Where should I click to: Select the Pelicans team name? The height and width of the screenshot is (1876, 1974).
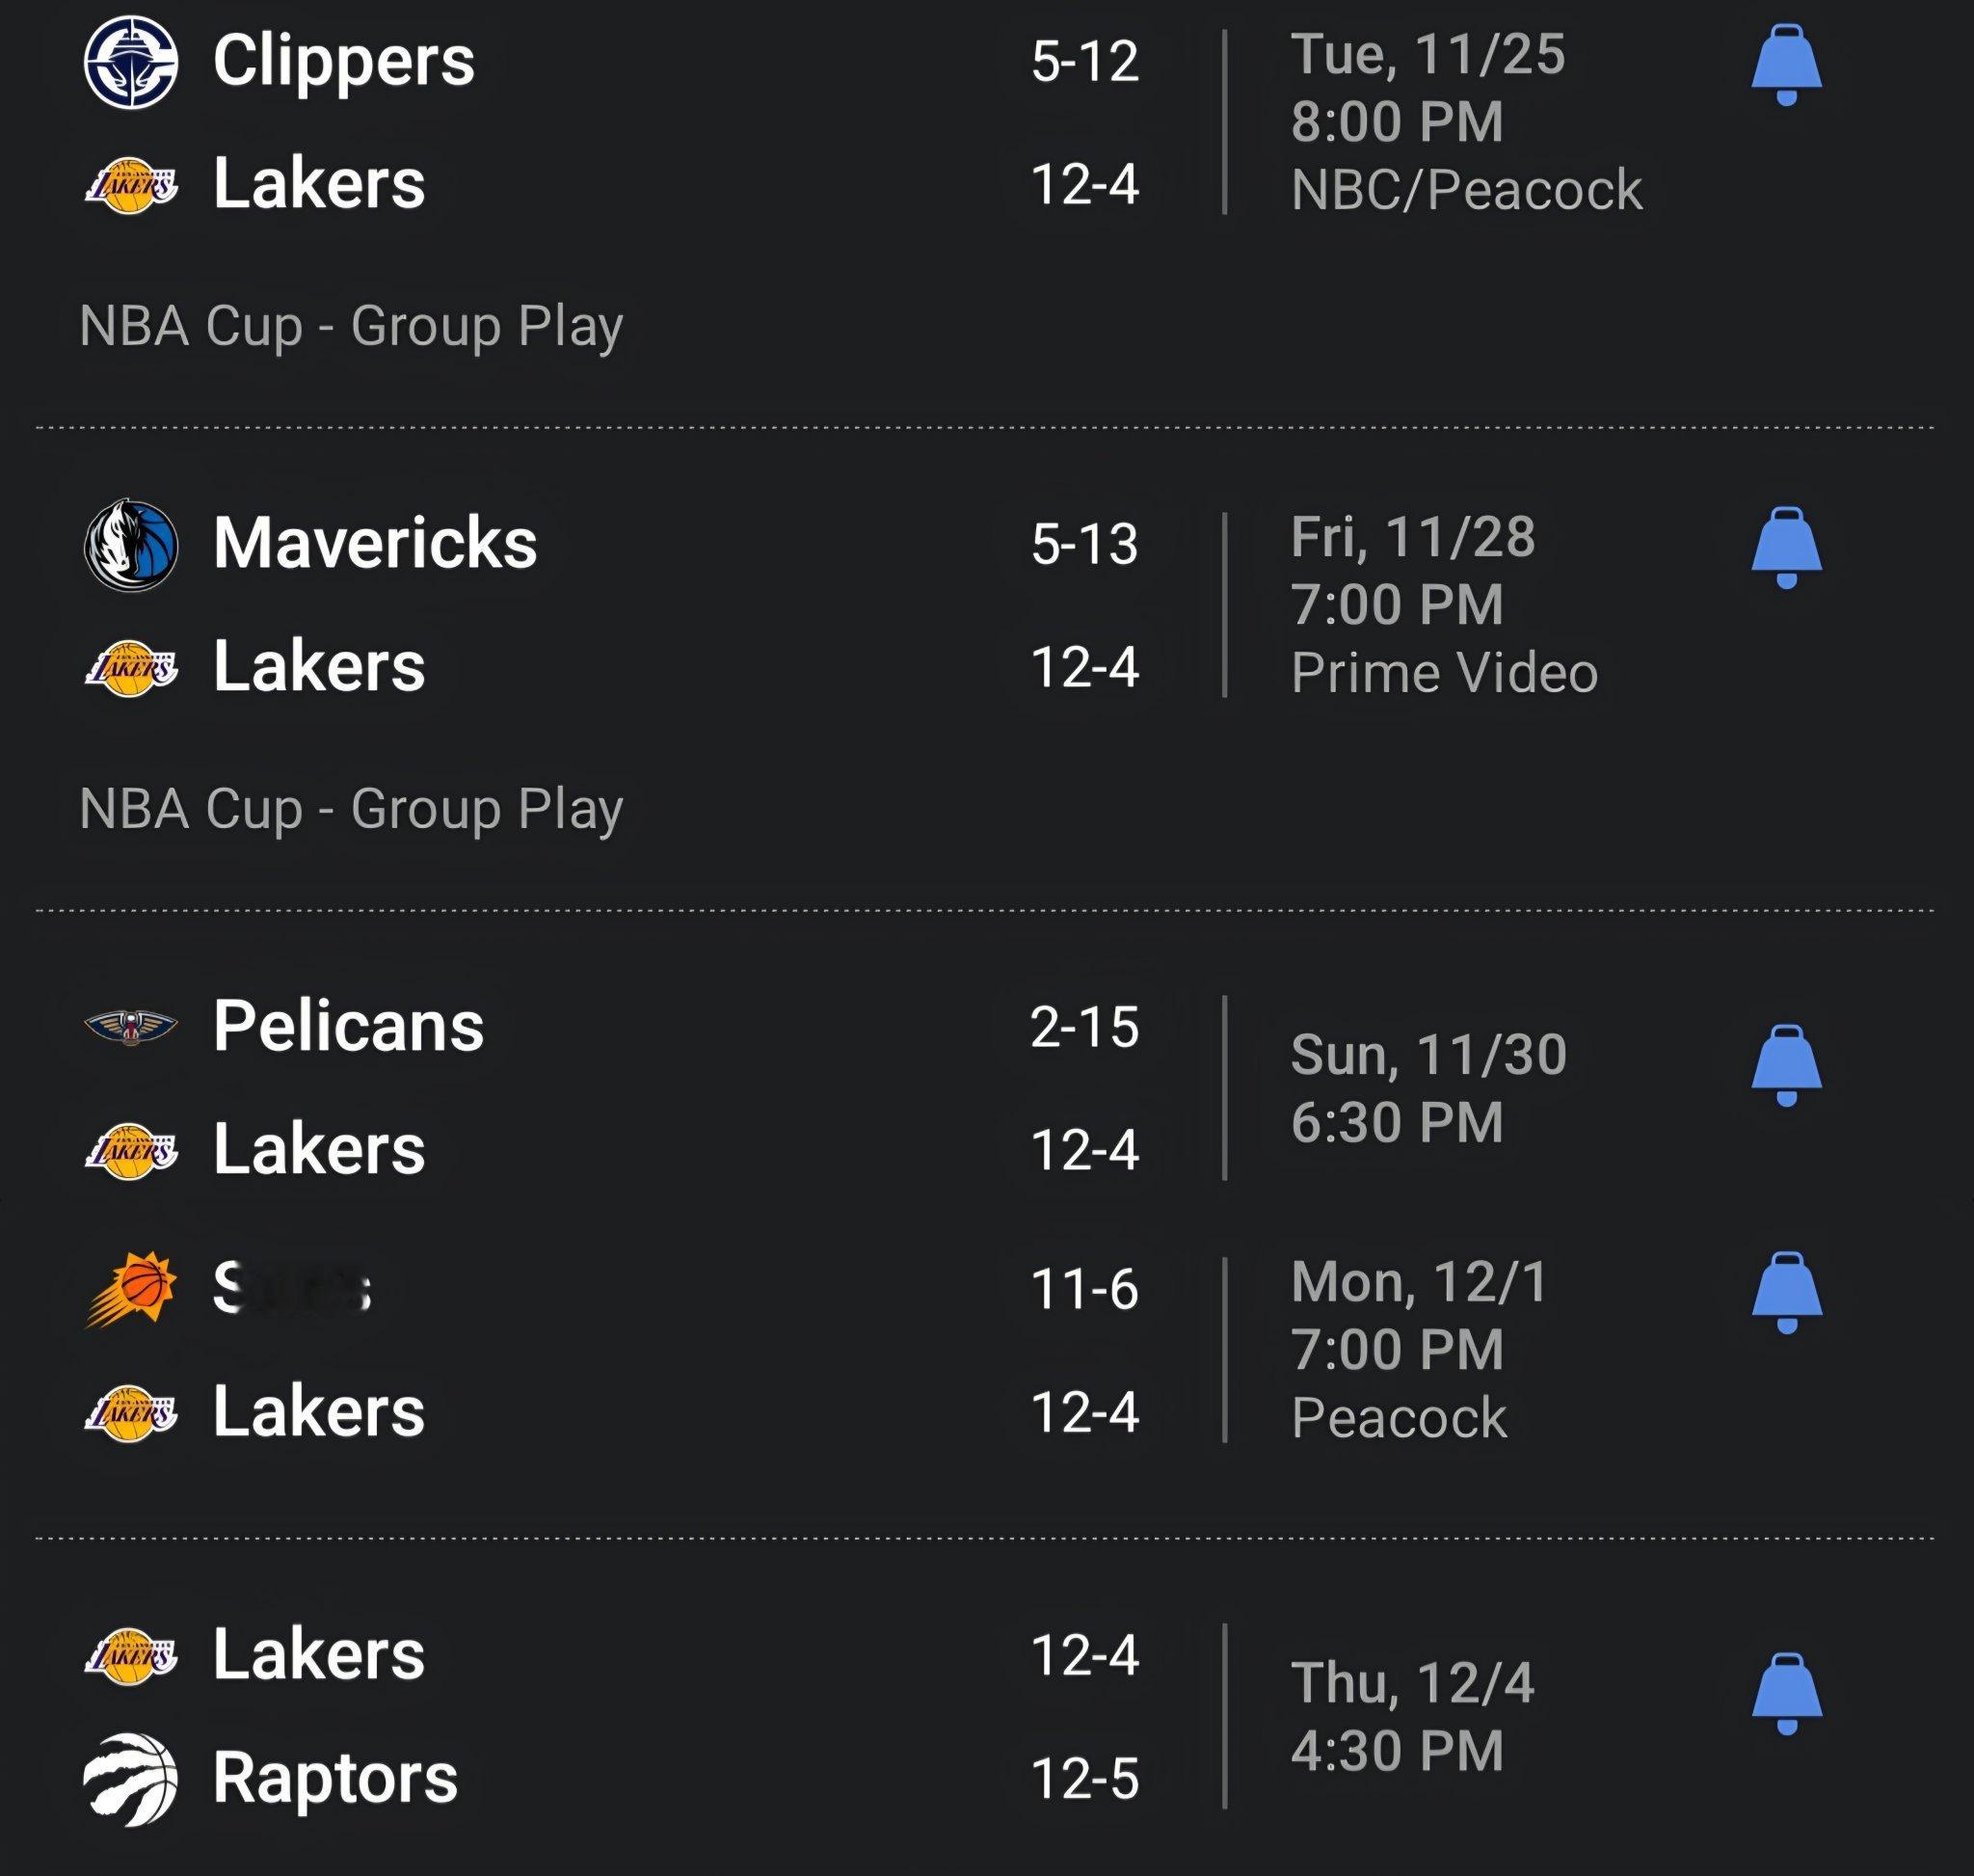348,1027
